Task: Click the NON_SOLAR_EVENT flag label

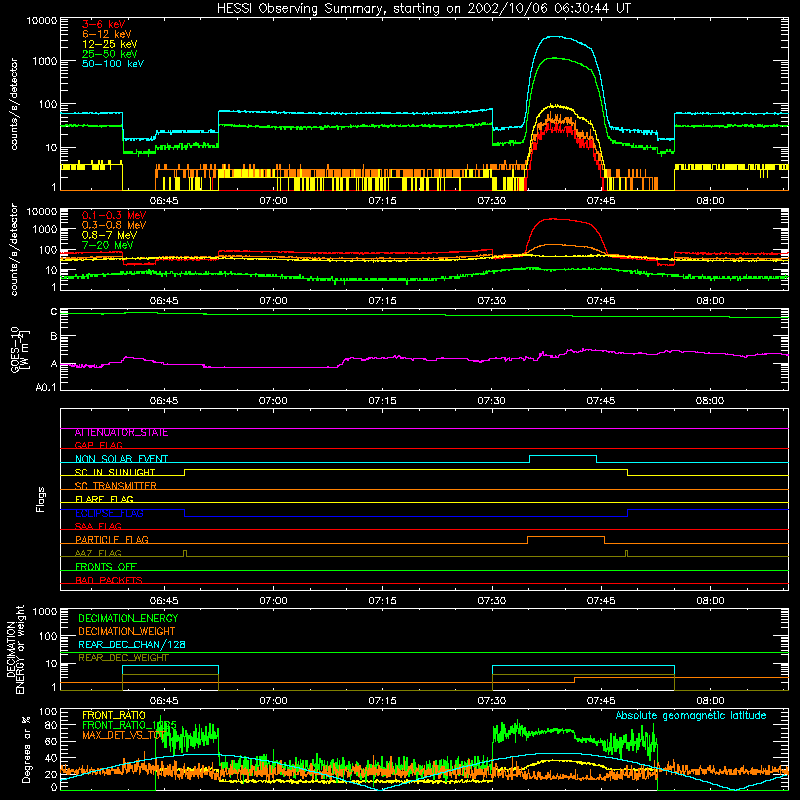Action: pos(121,459)
